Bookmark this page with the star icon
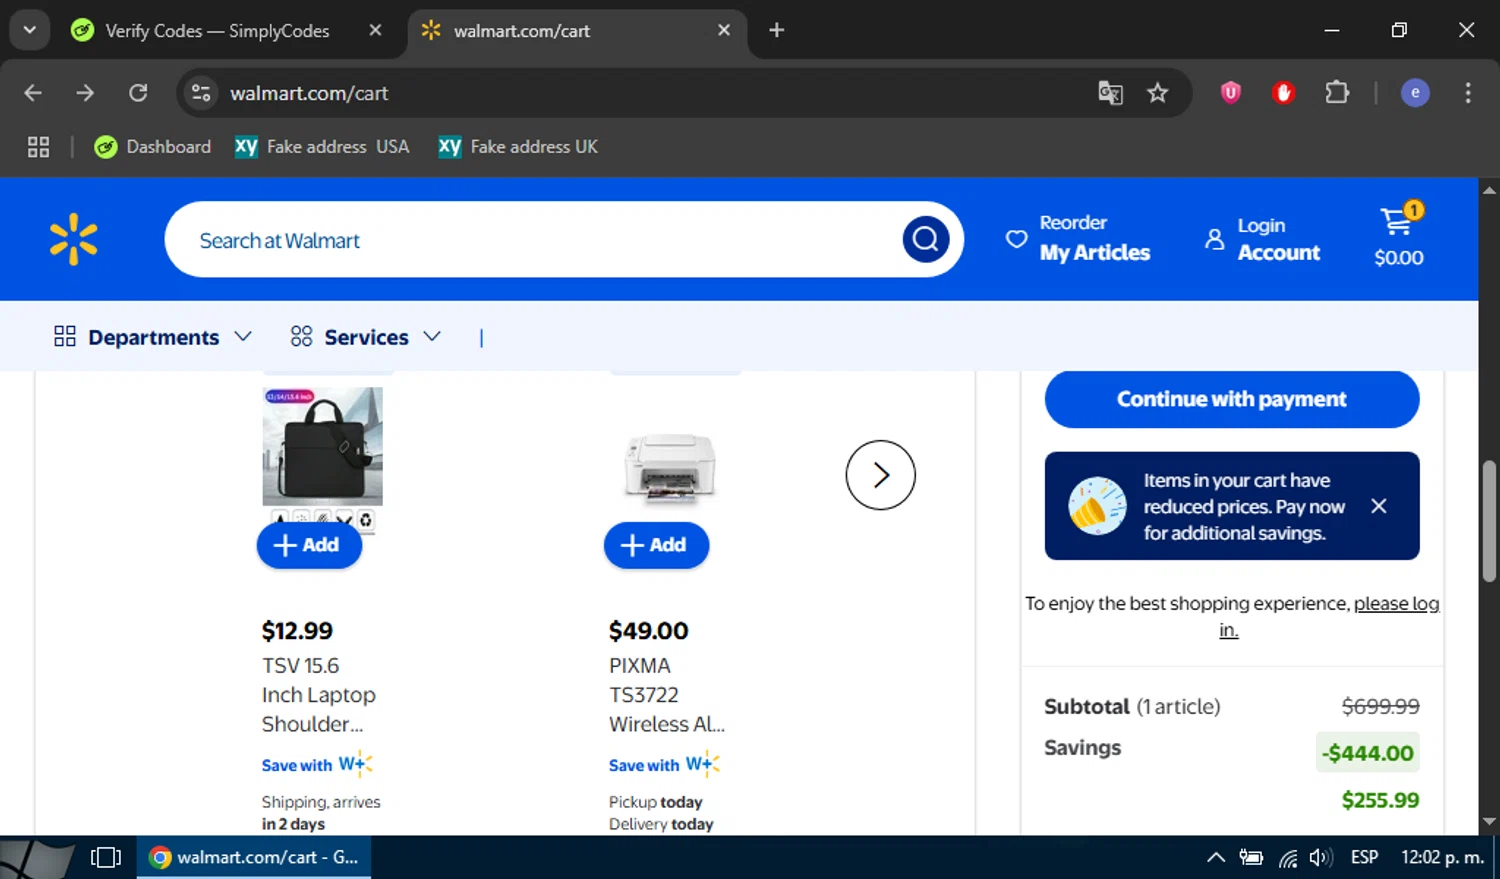1500x879 pixels. [1157, 93]
